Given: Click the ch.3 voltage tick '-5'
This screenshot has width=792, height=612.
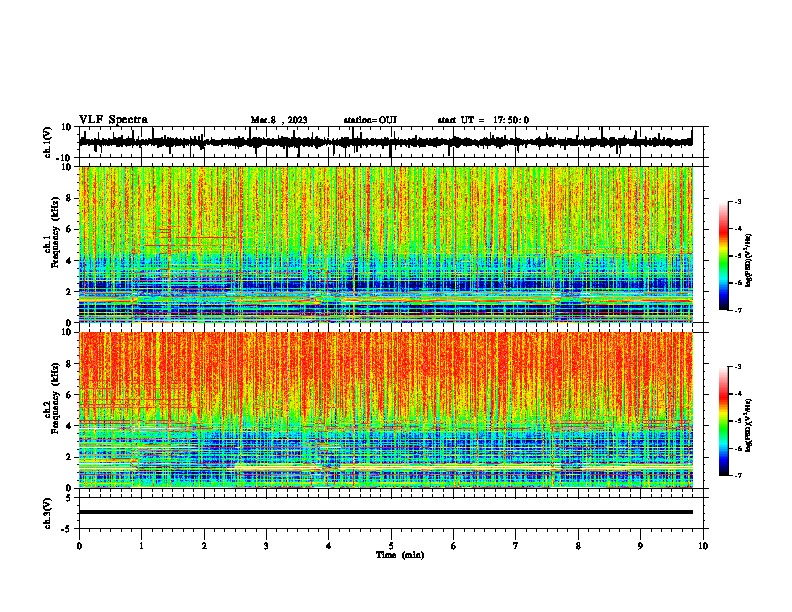Looking at the screenshot, I should pos(67,529).
